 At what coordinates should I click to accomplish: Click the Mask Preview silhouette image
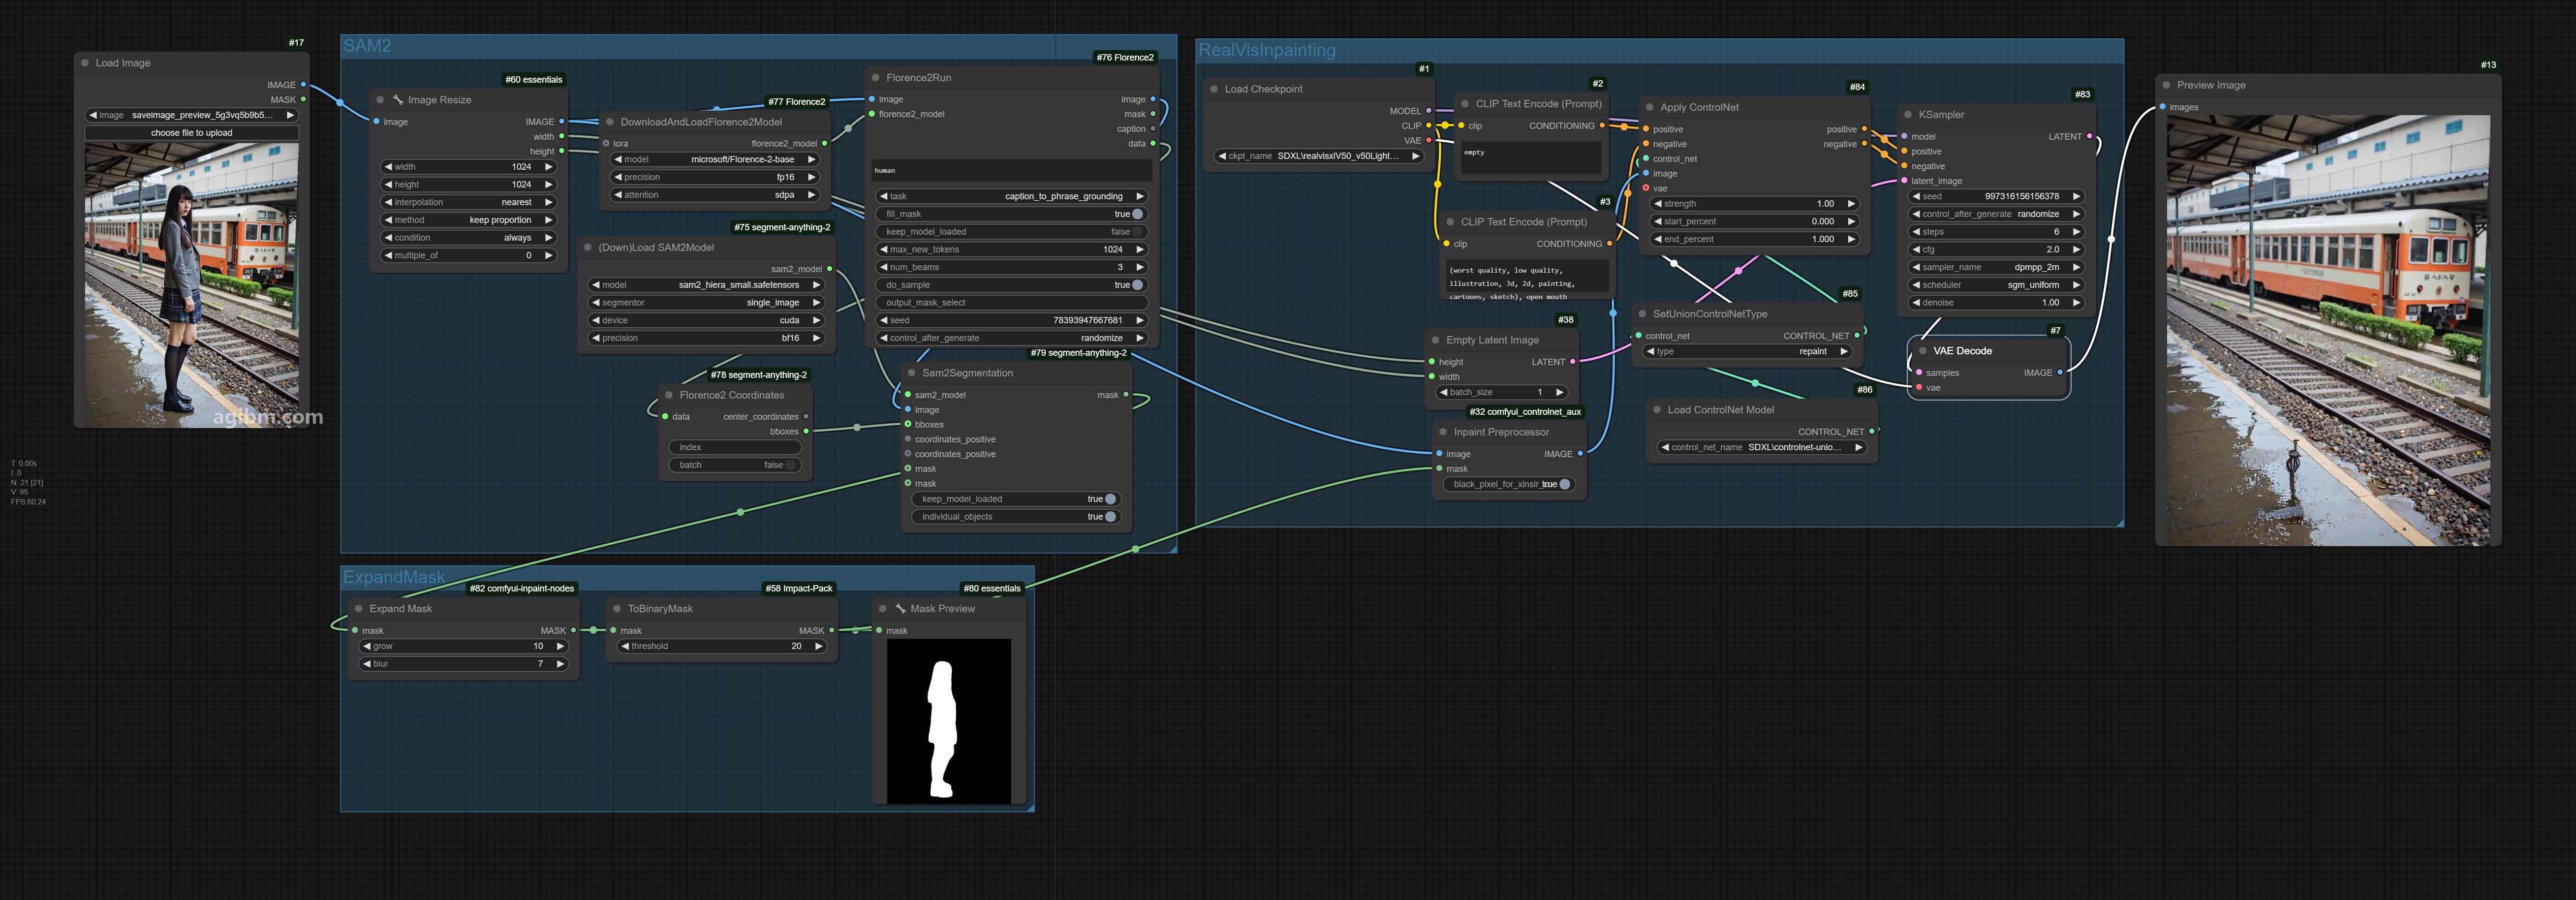click(x=948, y=721)
